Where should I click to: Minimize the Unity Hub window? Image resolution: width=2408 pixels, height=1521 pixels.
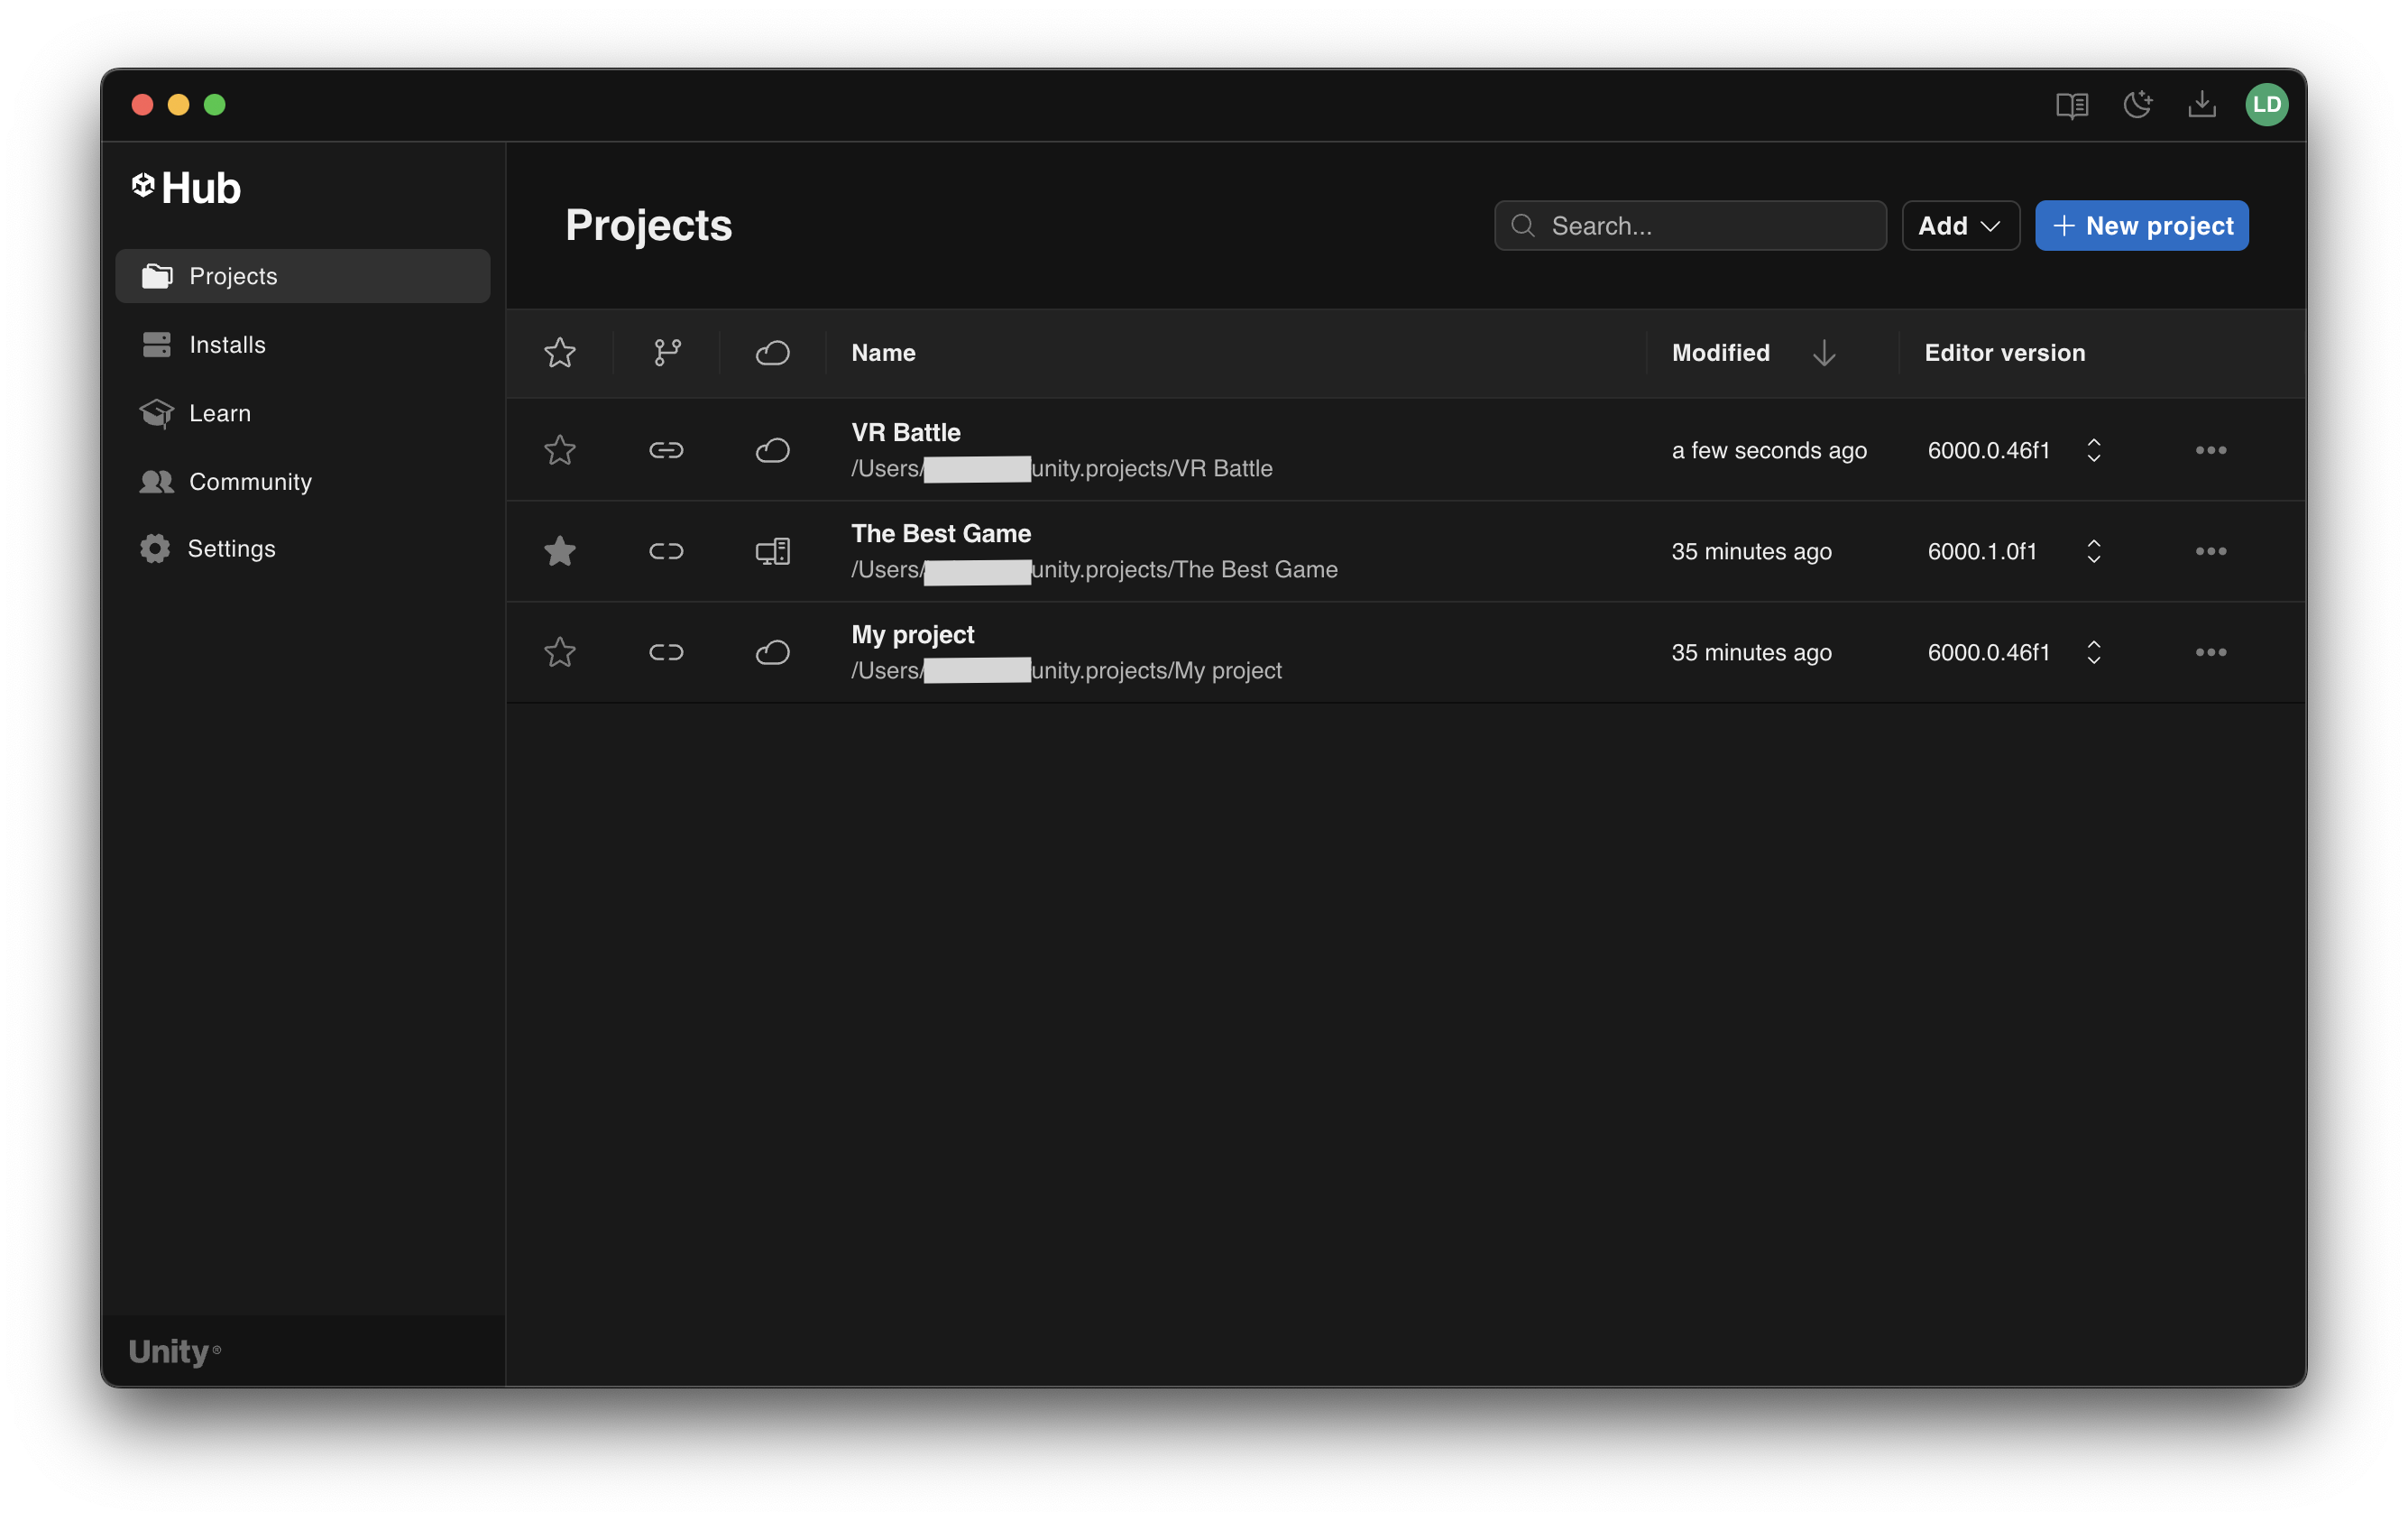coord(178,105)
